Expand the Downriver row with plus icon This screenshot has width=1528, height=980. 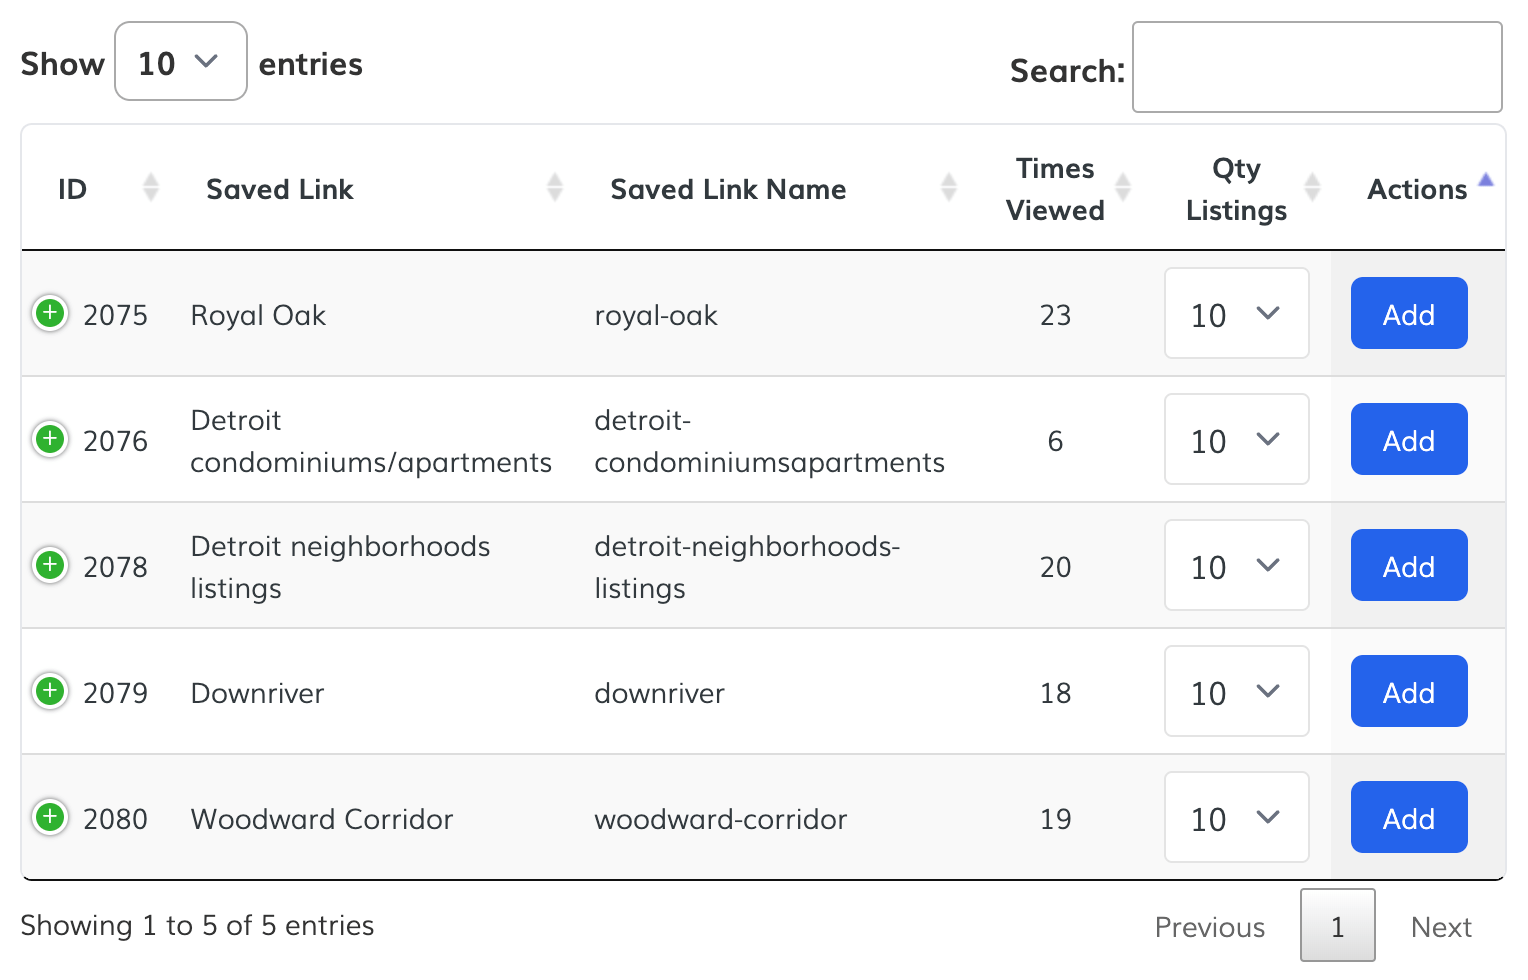[50, 691]
